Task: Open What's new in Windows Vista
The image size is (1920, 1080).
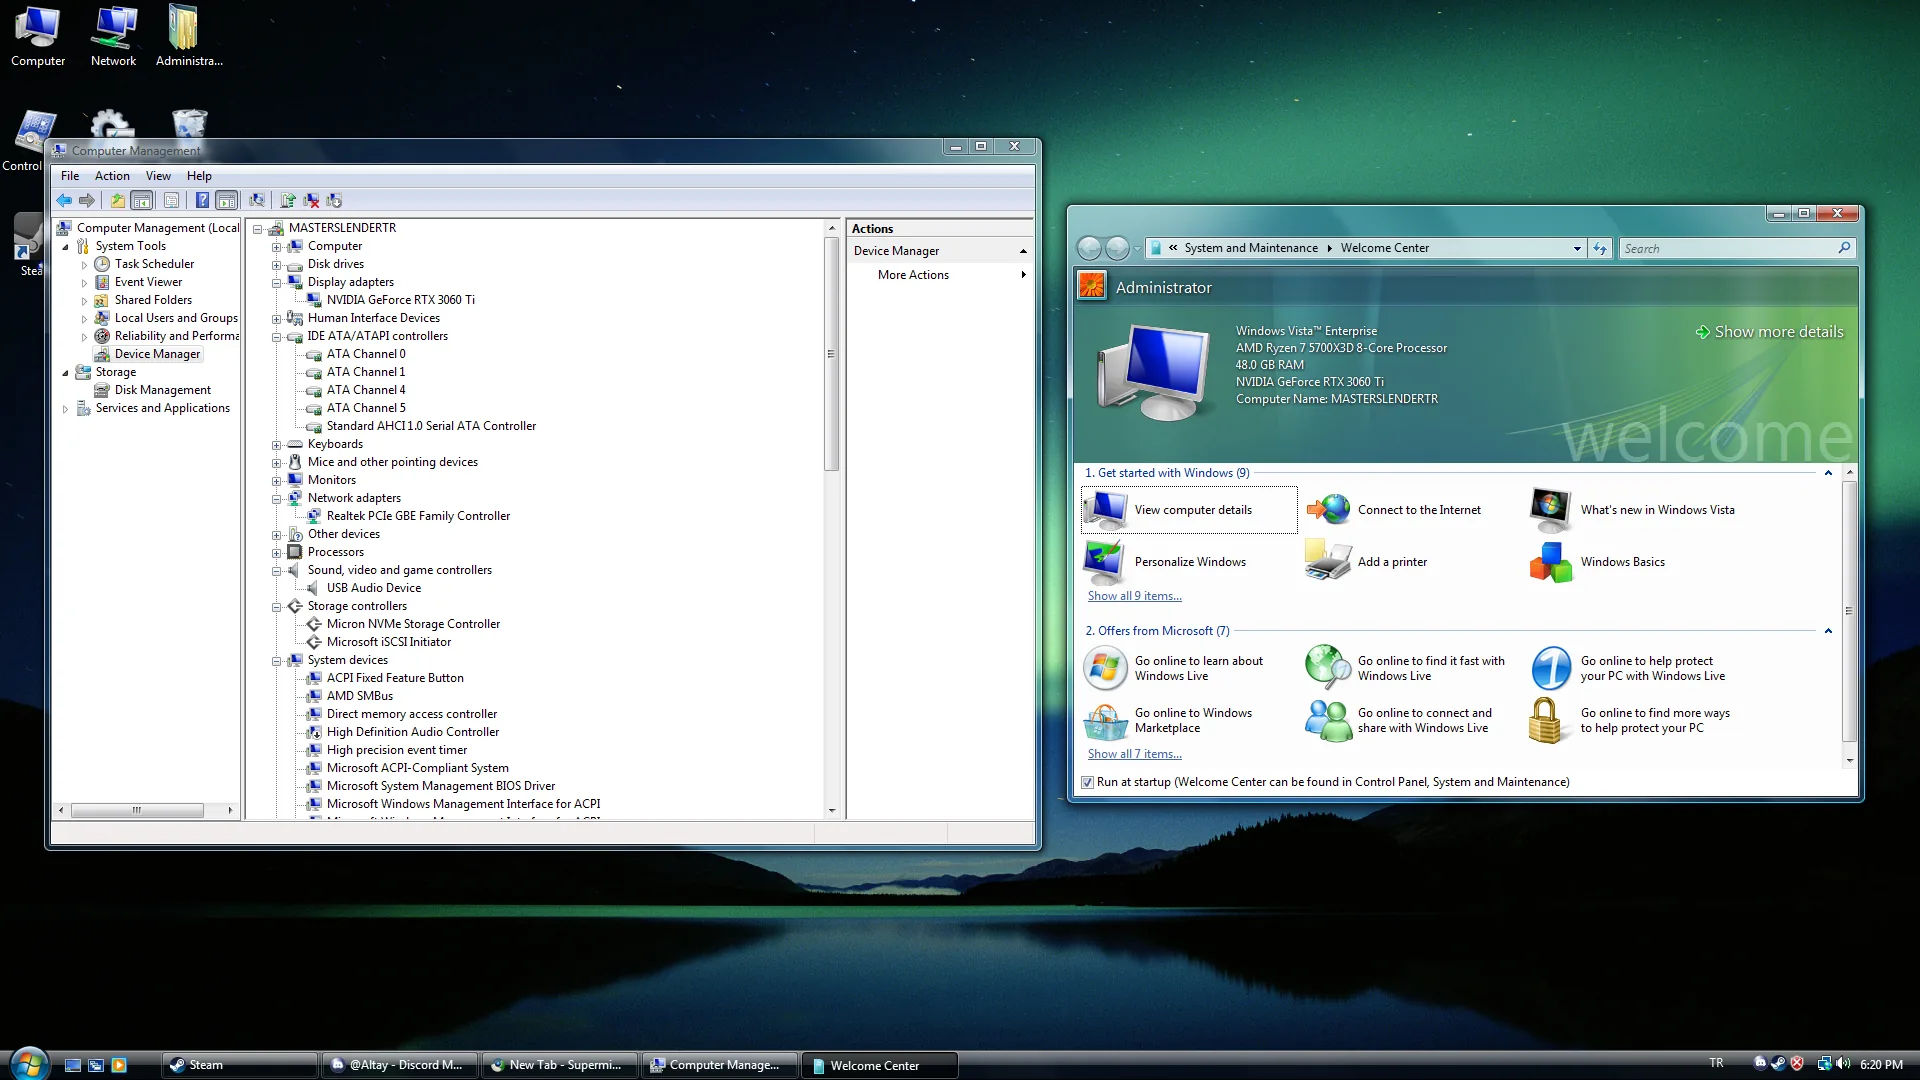Action: coord(1633,510)
